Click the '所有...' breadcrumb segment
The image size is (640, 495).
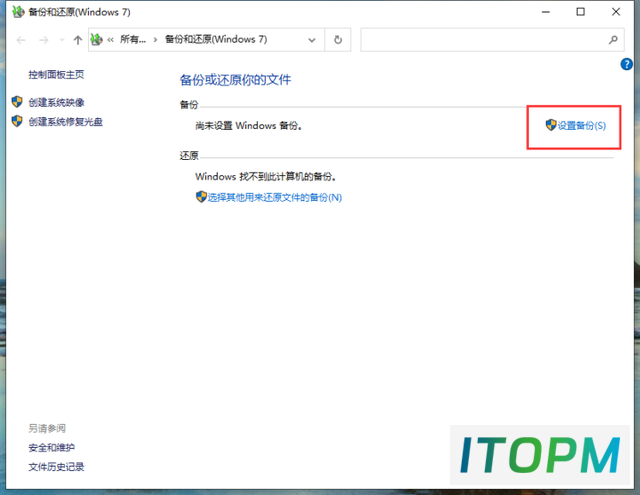[x=133, y=40]
